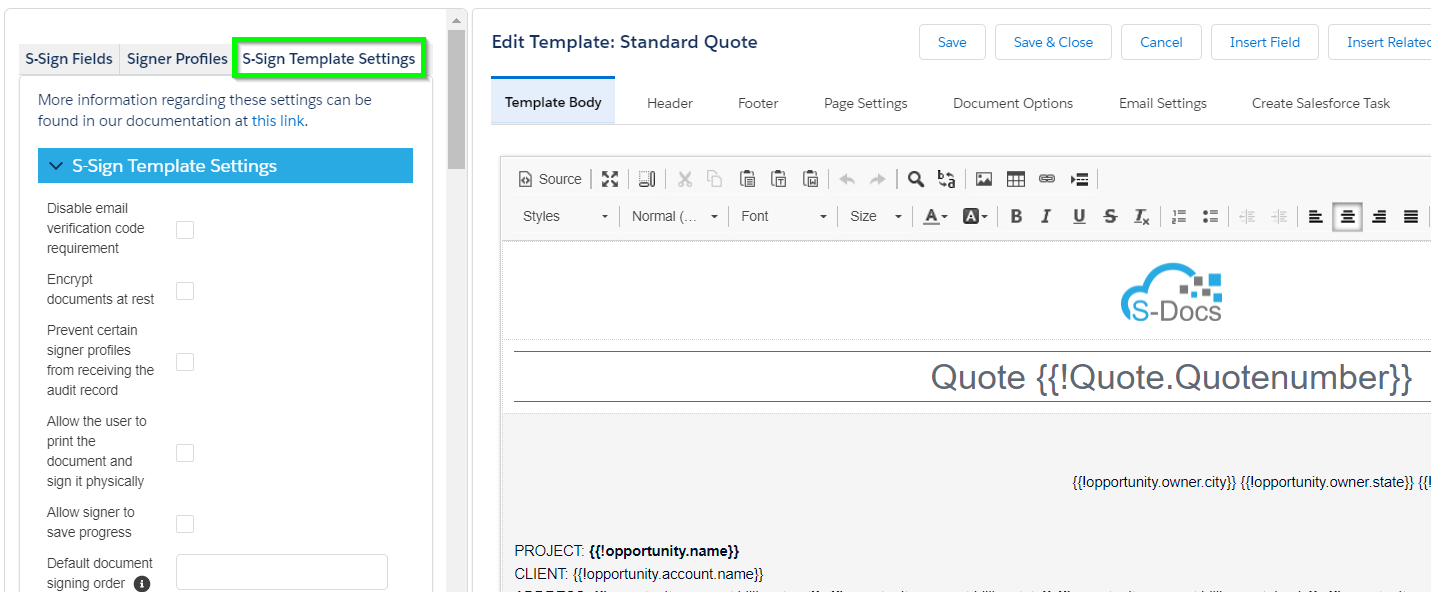
Task: Click the Cut scissors icon
Action: point(685,179)
